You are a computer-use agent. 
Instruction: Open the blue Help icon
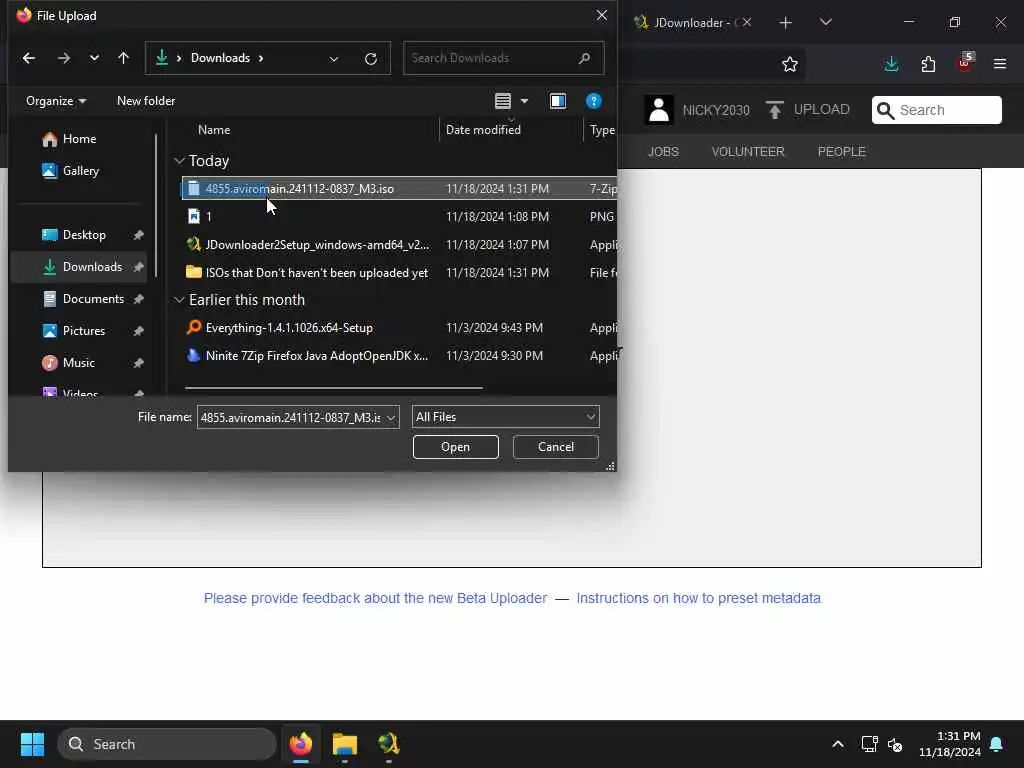click(594, 101)
